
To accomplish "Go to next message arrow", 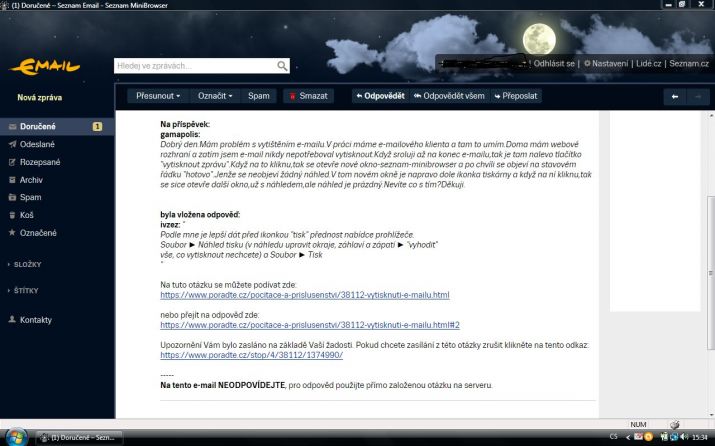I will click(698, 97).
